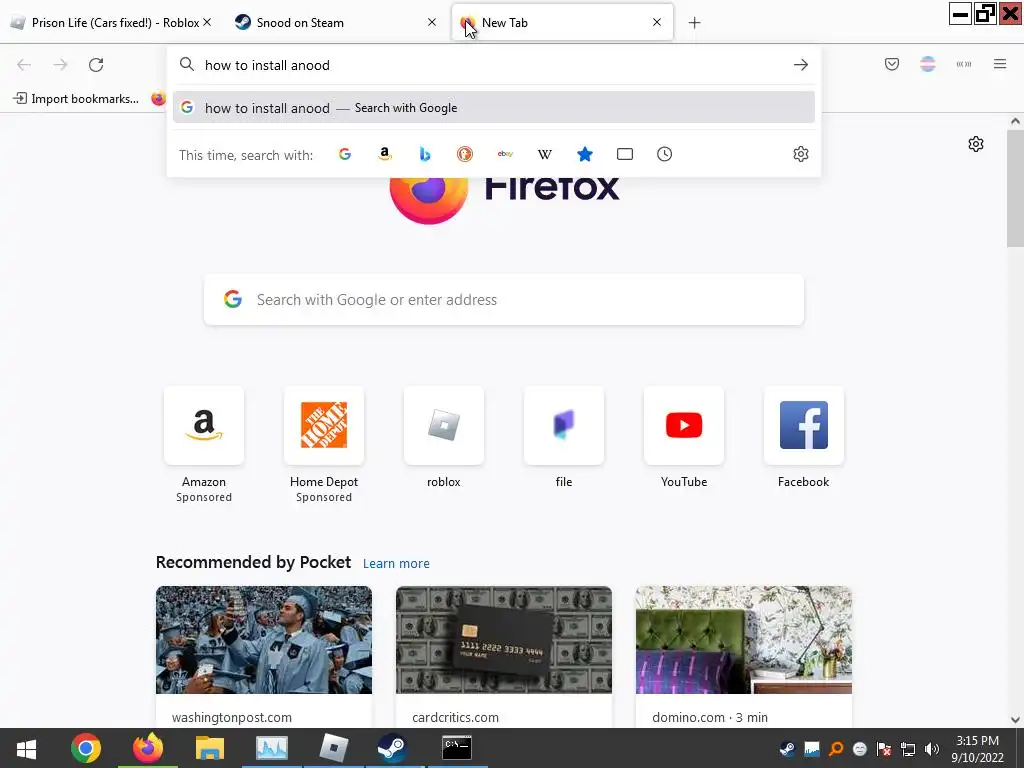The width and height of the screenshot is (1024, 768).
Task: Click the Steam system tray icon
Action: click(788, 749)
